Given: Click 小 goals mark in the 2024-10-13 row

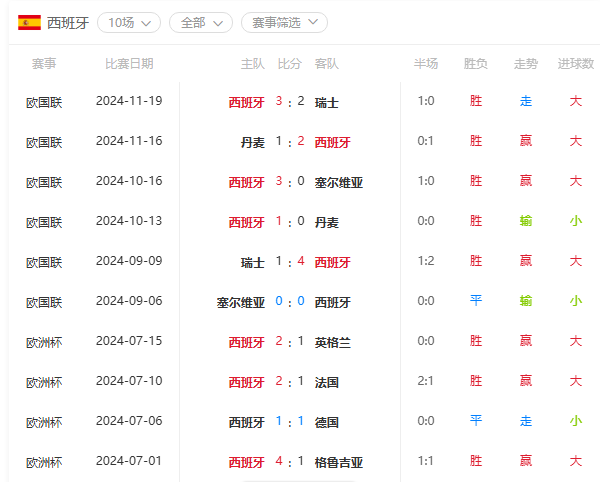Looking at the screenshot, I should point(576,221).
